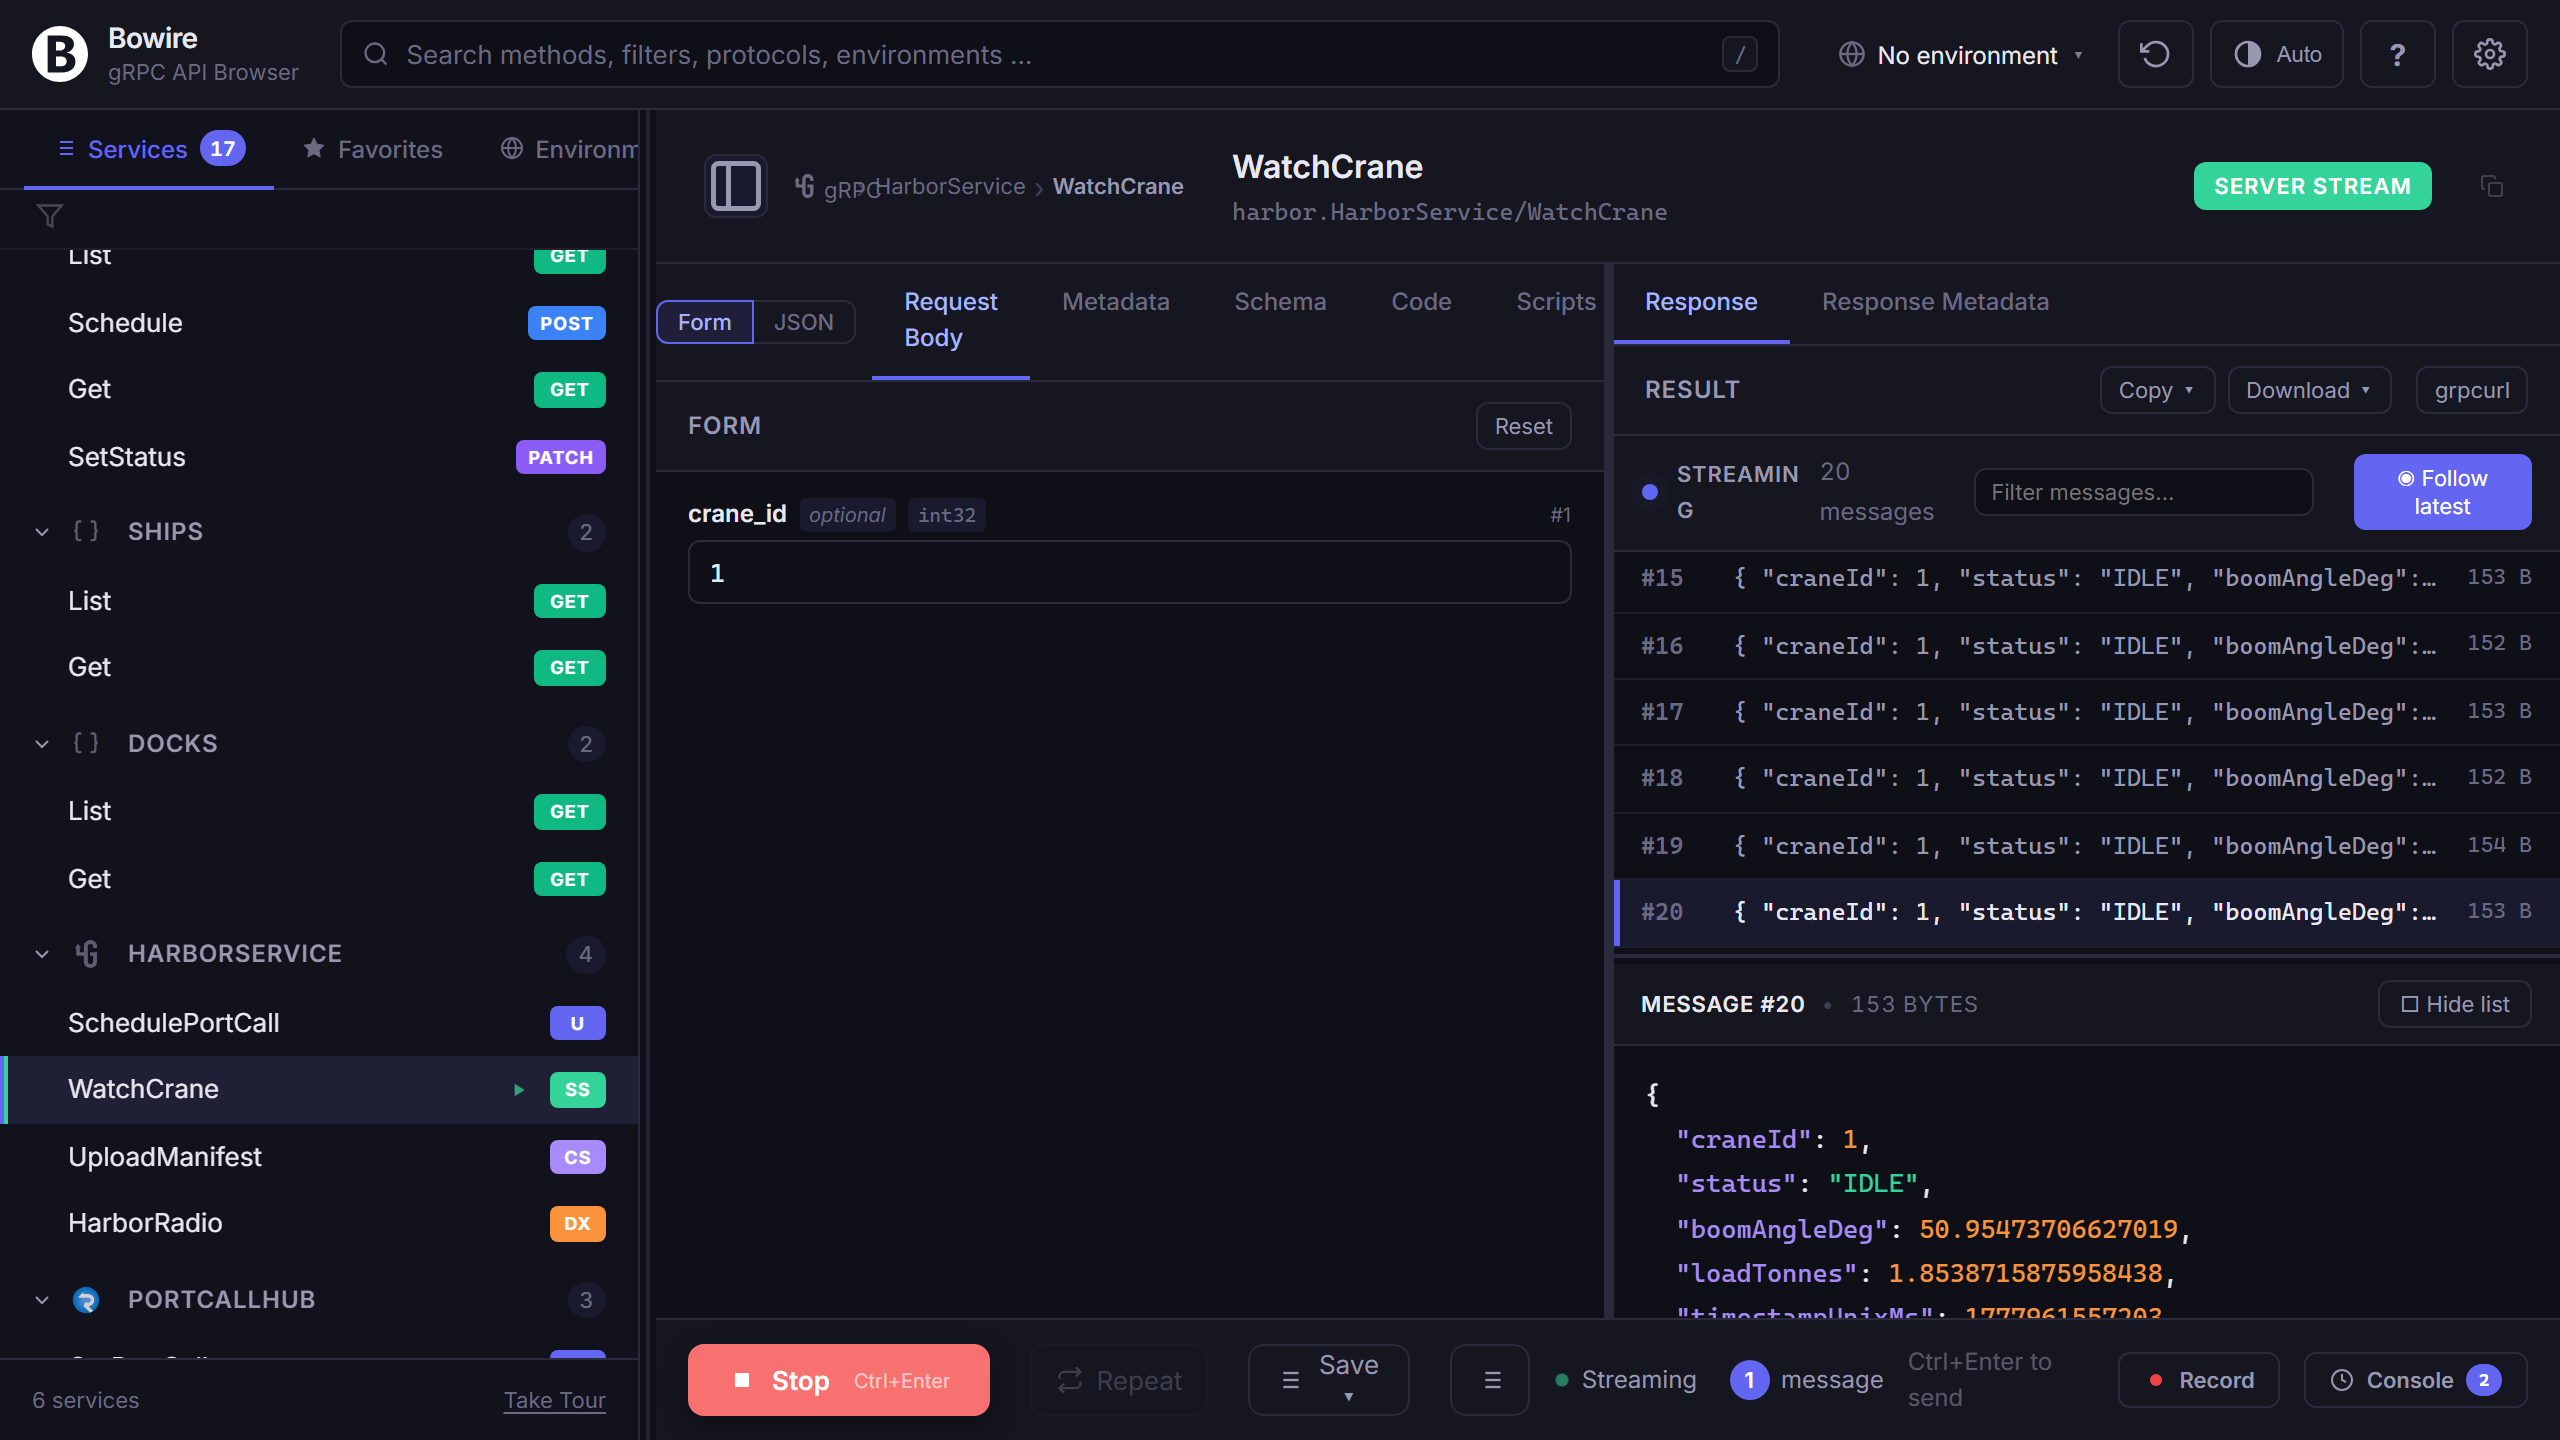Click the U badge on SchedulePortCall

click(577, 1023)
